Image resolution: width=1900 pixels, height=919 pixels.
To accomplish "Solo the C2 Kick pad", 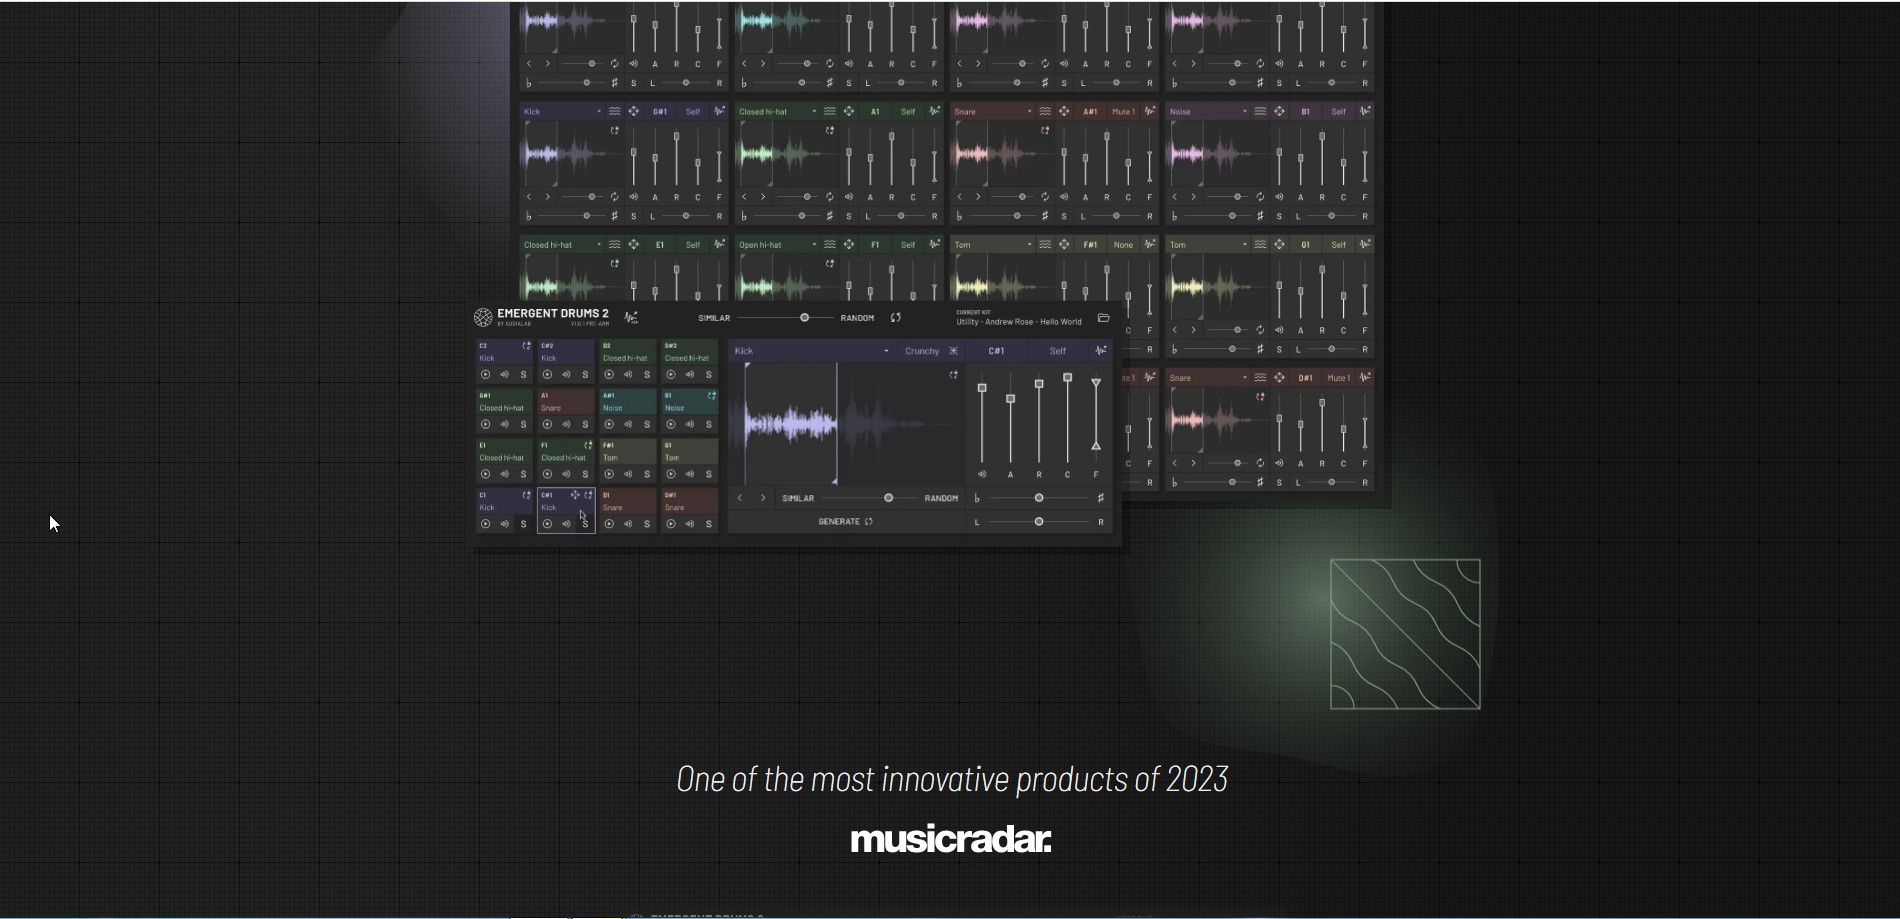I will [x=523, y=375].
